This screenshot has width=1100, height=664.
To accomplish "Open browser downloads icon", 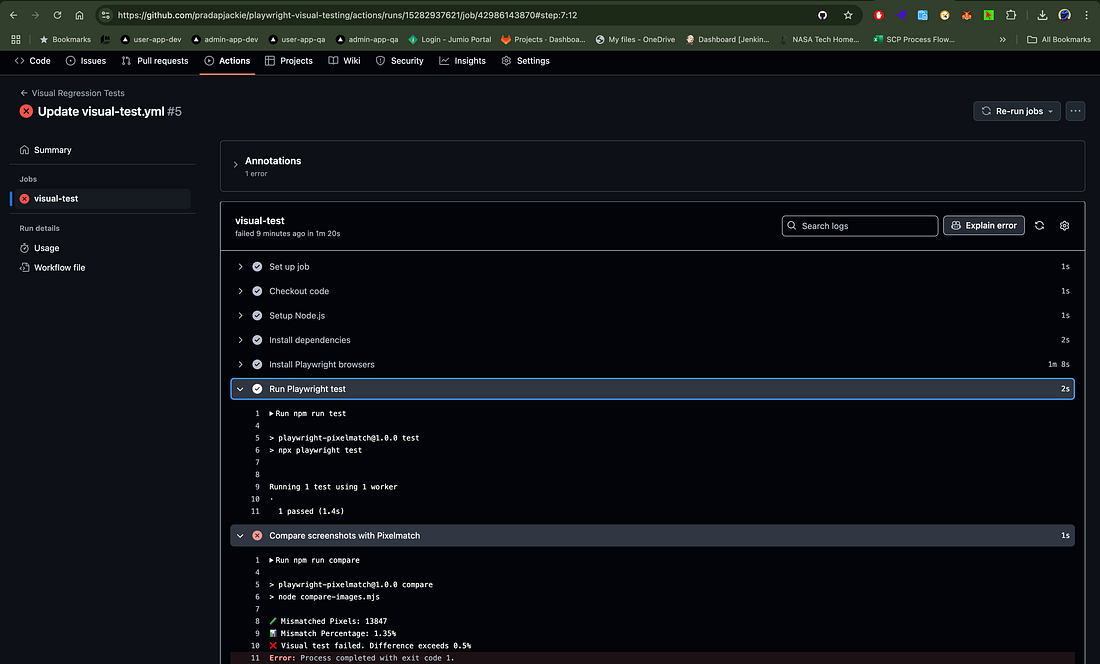I will pos(1042,15).
